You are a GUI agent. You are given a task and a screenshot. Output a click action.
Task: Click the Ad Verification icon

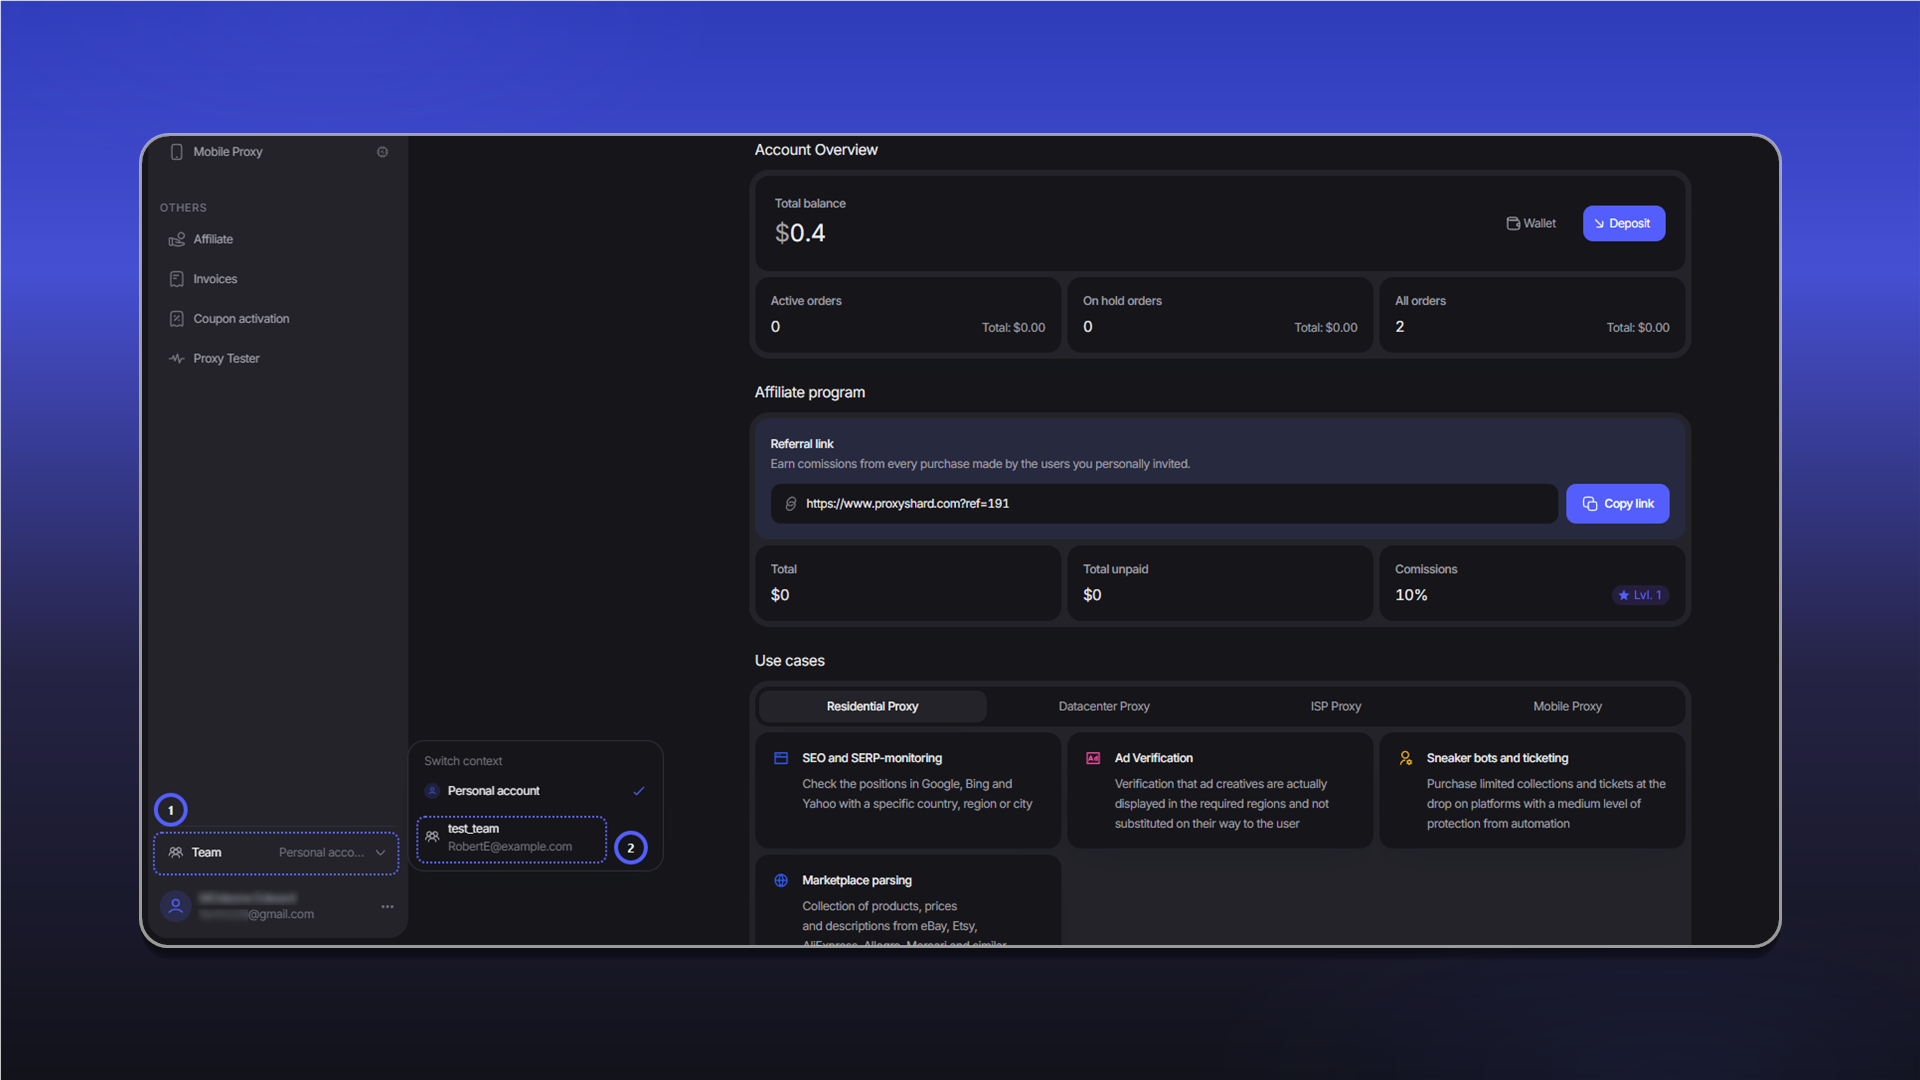click(x=1093, y=759)
